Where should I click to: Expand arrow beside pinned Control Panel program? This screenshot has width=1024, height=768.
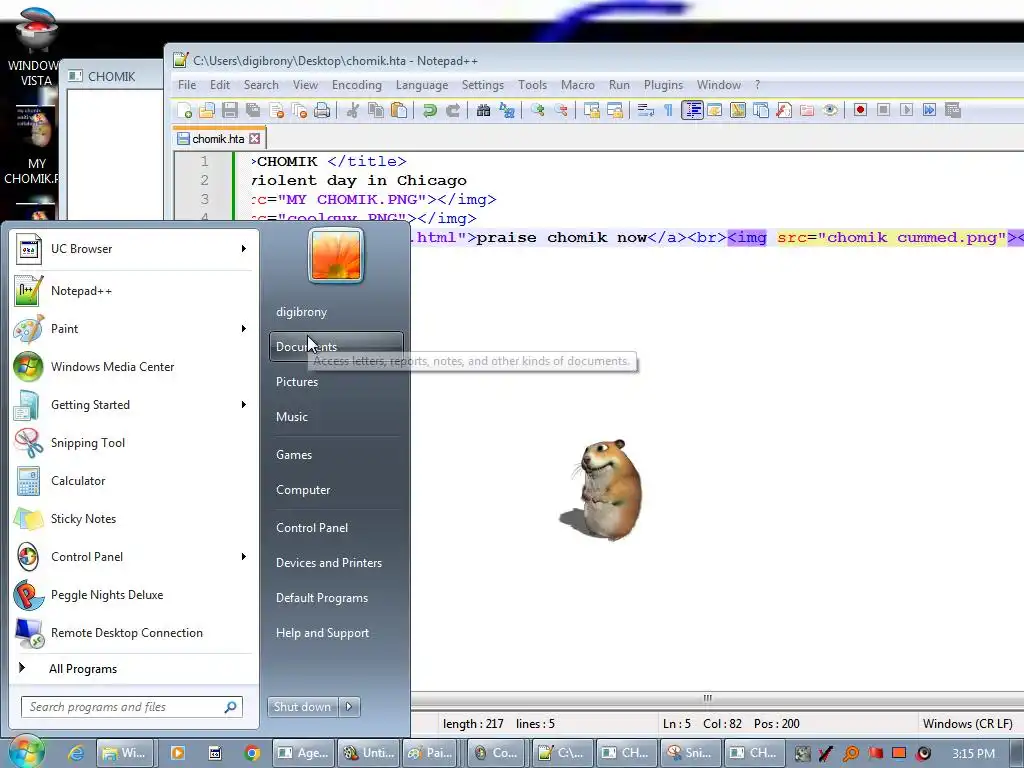point(244,556)
